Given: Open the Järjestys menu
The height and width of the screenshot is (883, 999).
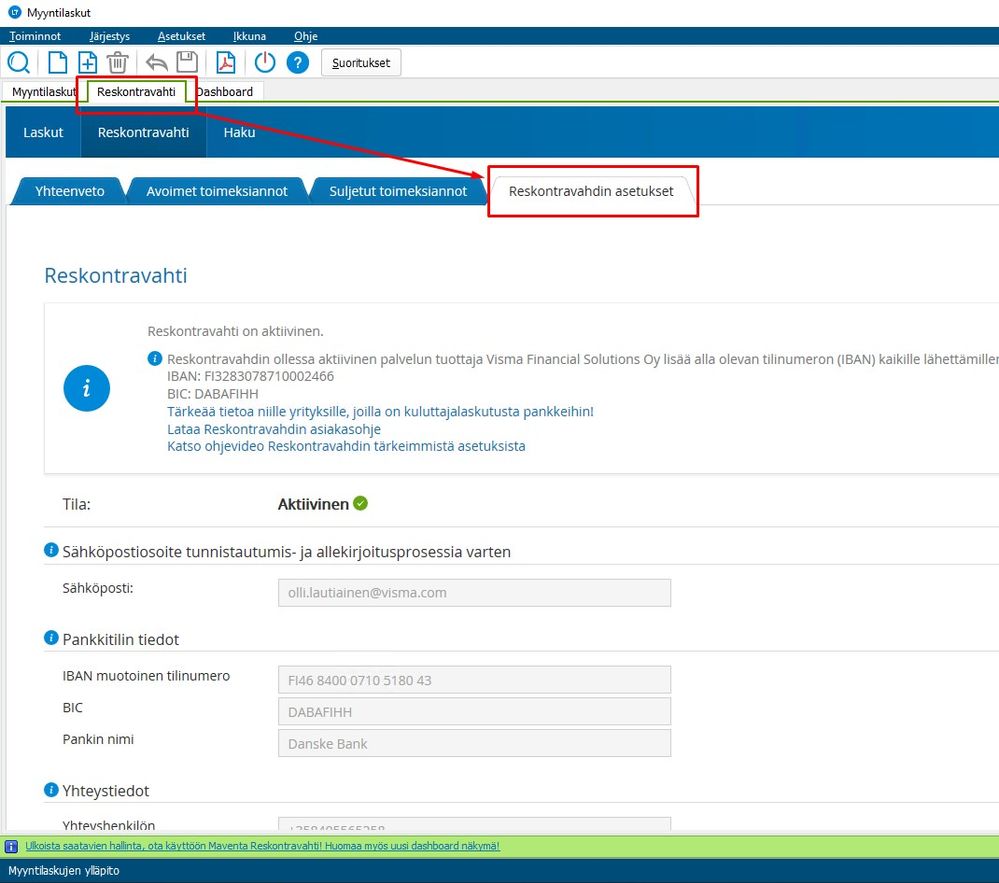Looking at the screenshot, I should pos(110,36).
